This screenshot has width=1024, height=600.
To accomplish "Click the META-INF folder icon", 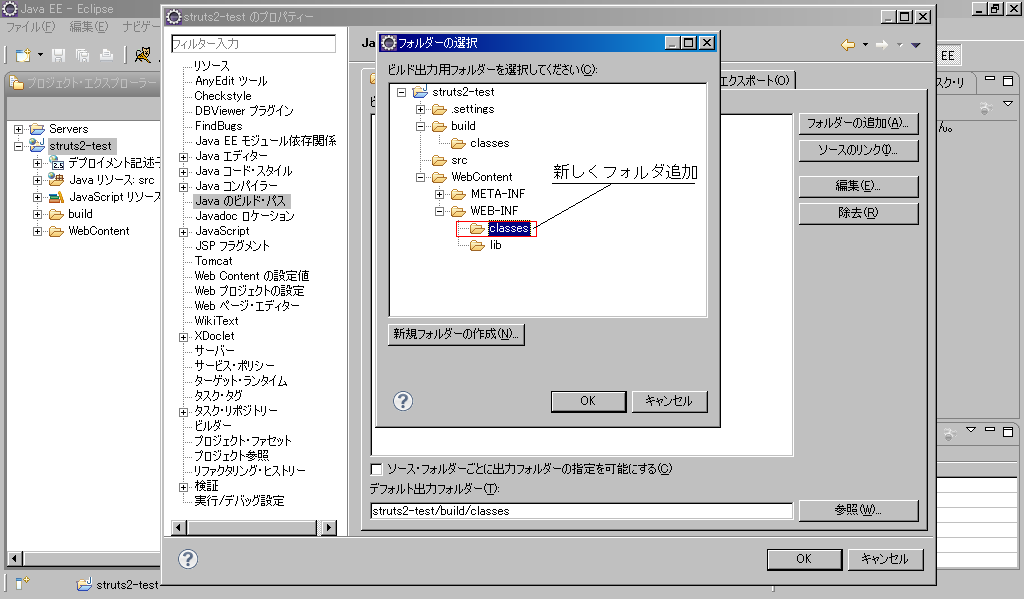I will pos(458,194).
